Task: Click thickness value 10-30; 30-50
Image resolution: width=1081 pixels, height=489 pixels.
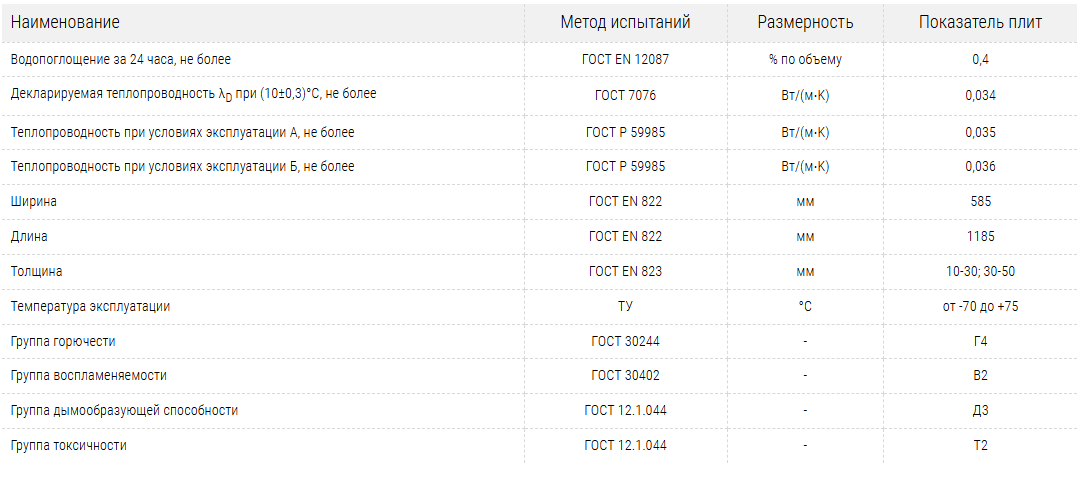Action: tap(980, 271)
